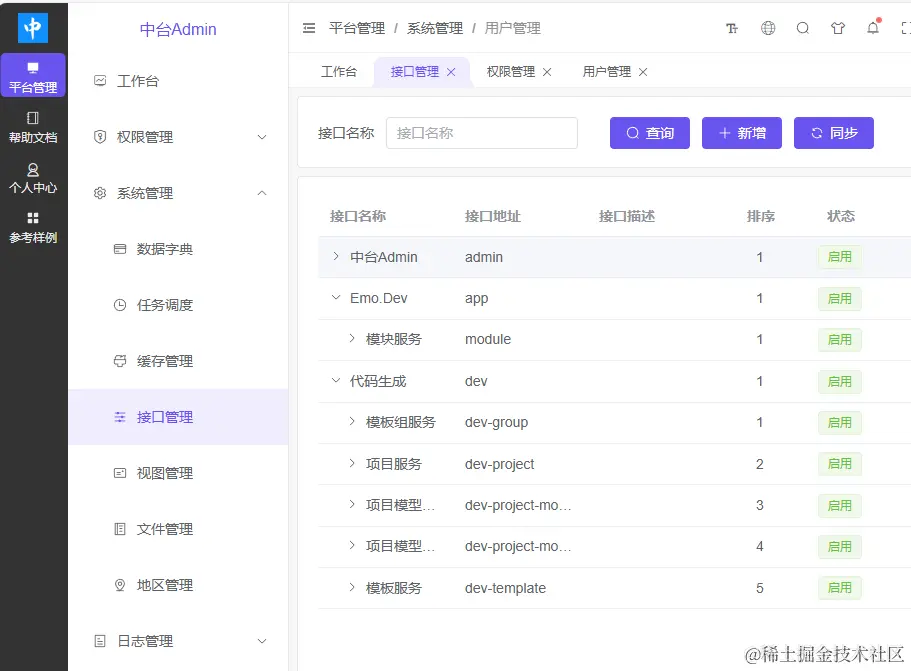This screenshot has width=911, height=671.
Task: Open 参考样例 in the dark sidebar
Action: [33, 228]
